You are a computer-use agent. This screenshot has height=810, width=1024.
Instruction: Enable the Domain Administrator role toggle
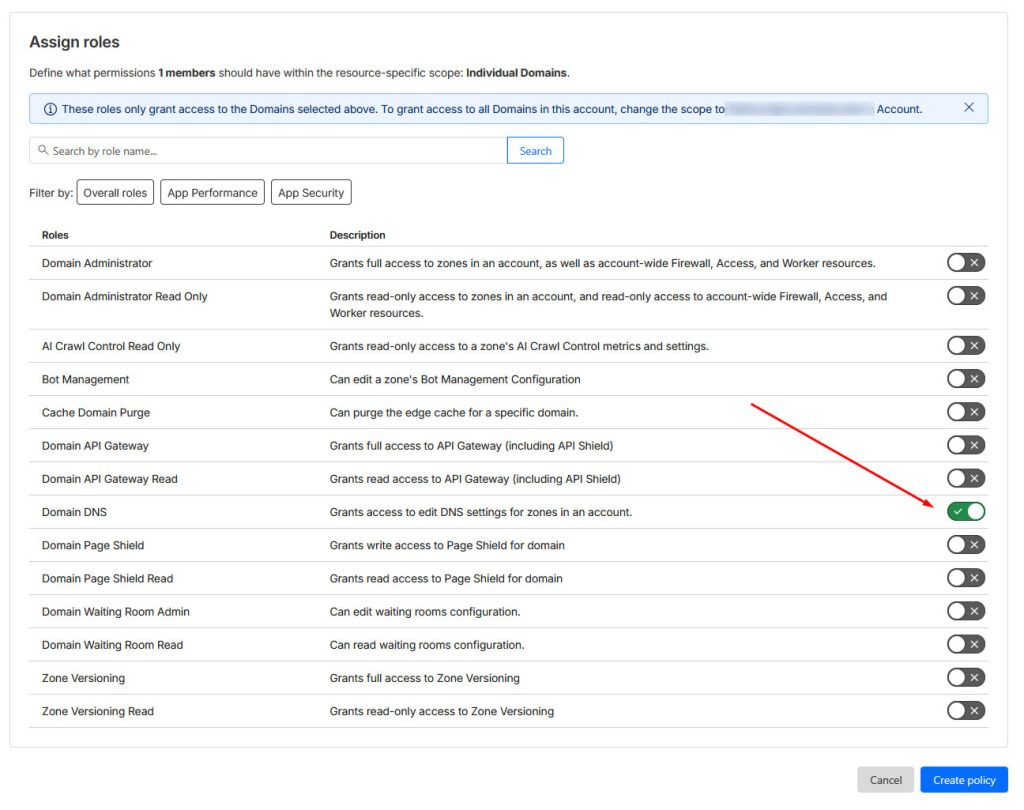click(x=965, y=263)
